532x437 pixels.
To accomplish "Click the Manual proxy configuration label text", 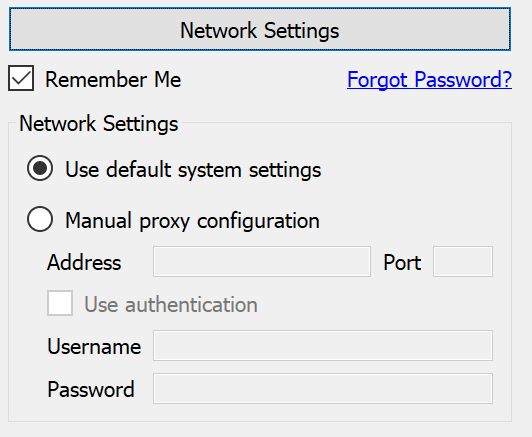I will coord(192,221).
